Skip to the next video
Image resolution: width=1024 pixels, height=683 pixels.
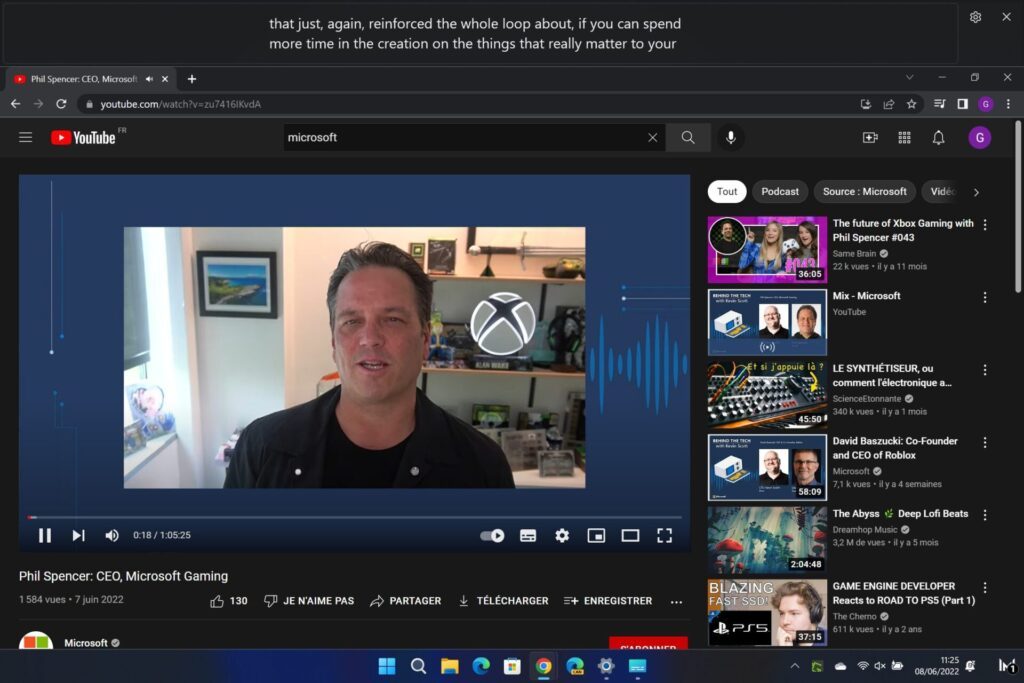coord(78,535)
